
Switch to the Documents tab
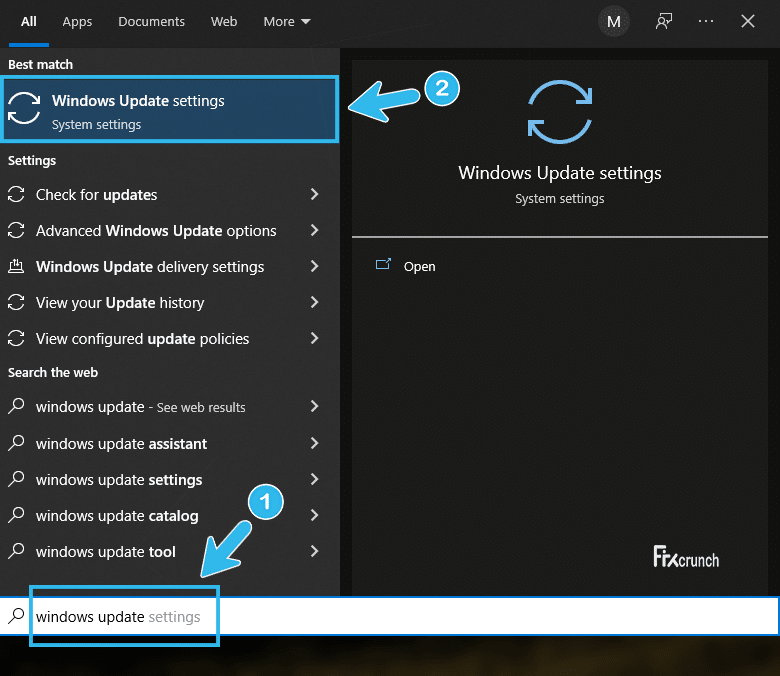click(151, 21)
